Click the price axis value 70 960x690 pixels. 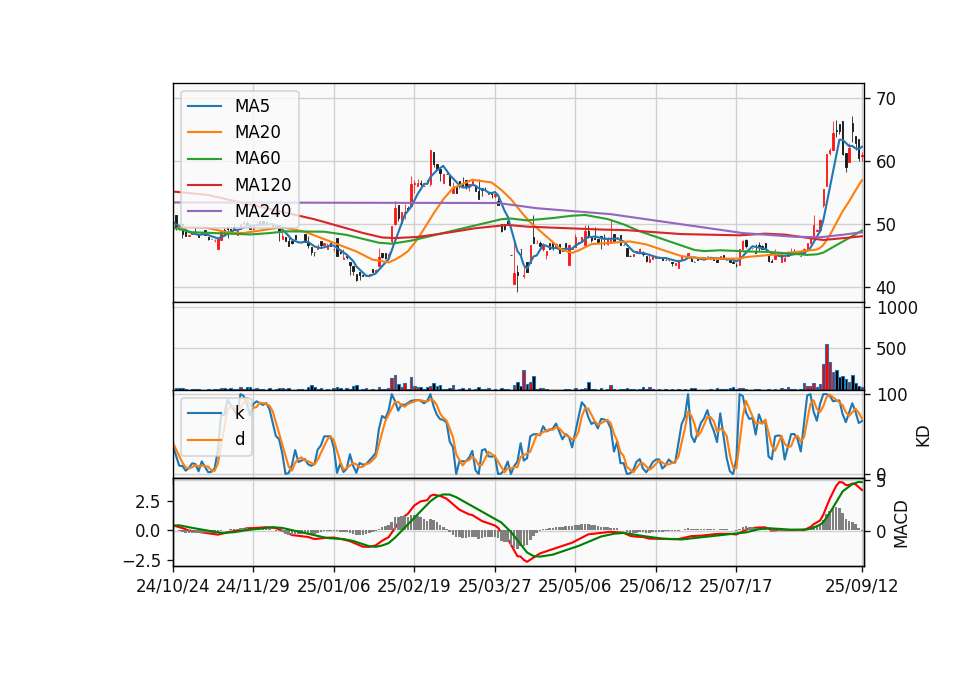click(886, 99)
